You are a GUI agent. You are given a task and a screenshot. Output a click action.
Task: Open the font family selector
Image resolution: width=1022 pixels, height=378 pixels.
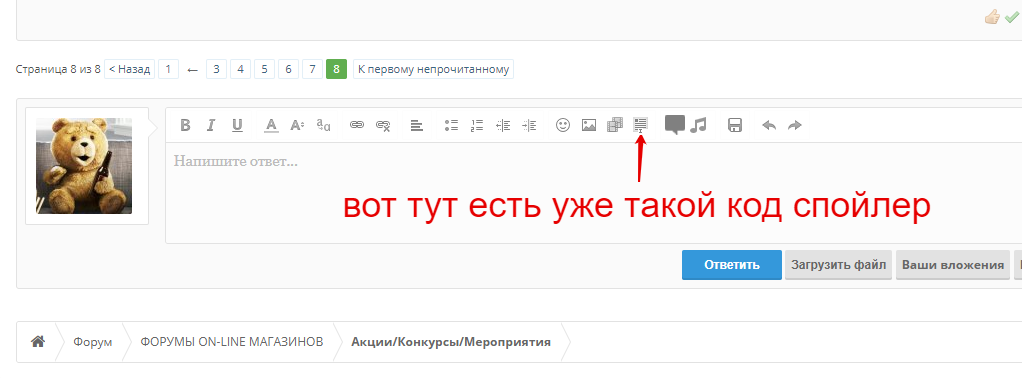[x=323, y=125]
